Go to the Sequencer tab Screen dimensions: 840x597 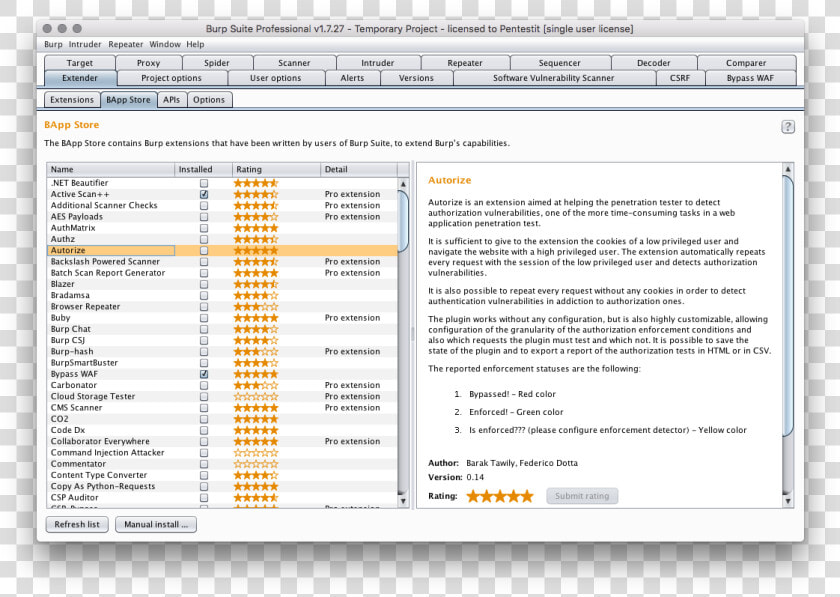pyautogui.click(x=559, y=63)
